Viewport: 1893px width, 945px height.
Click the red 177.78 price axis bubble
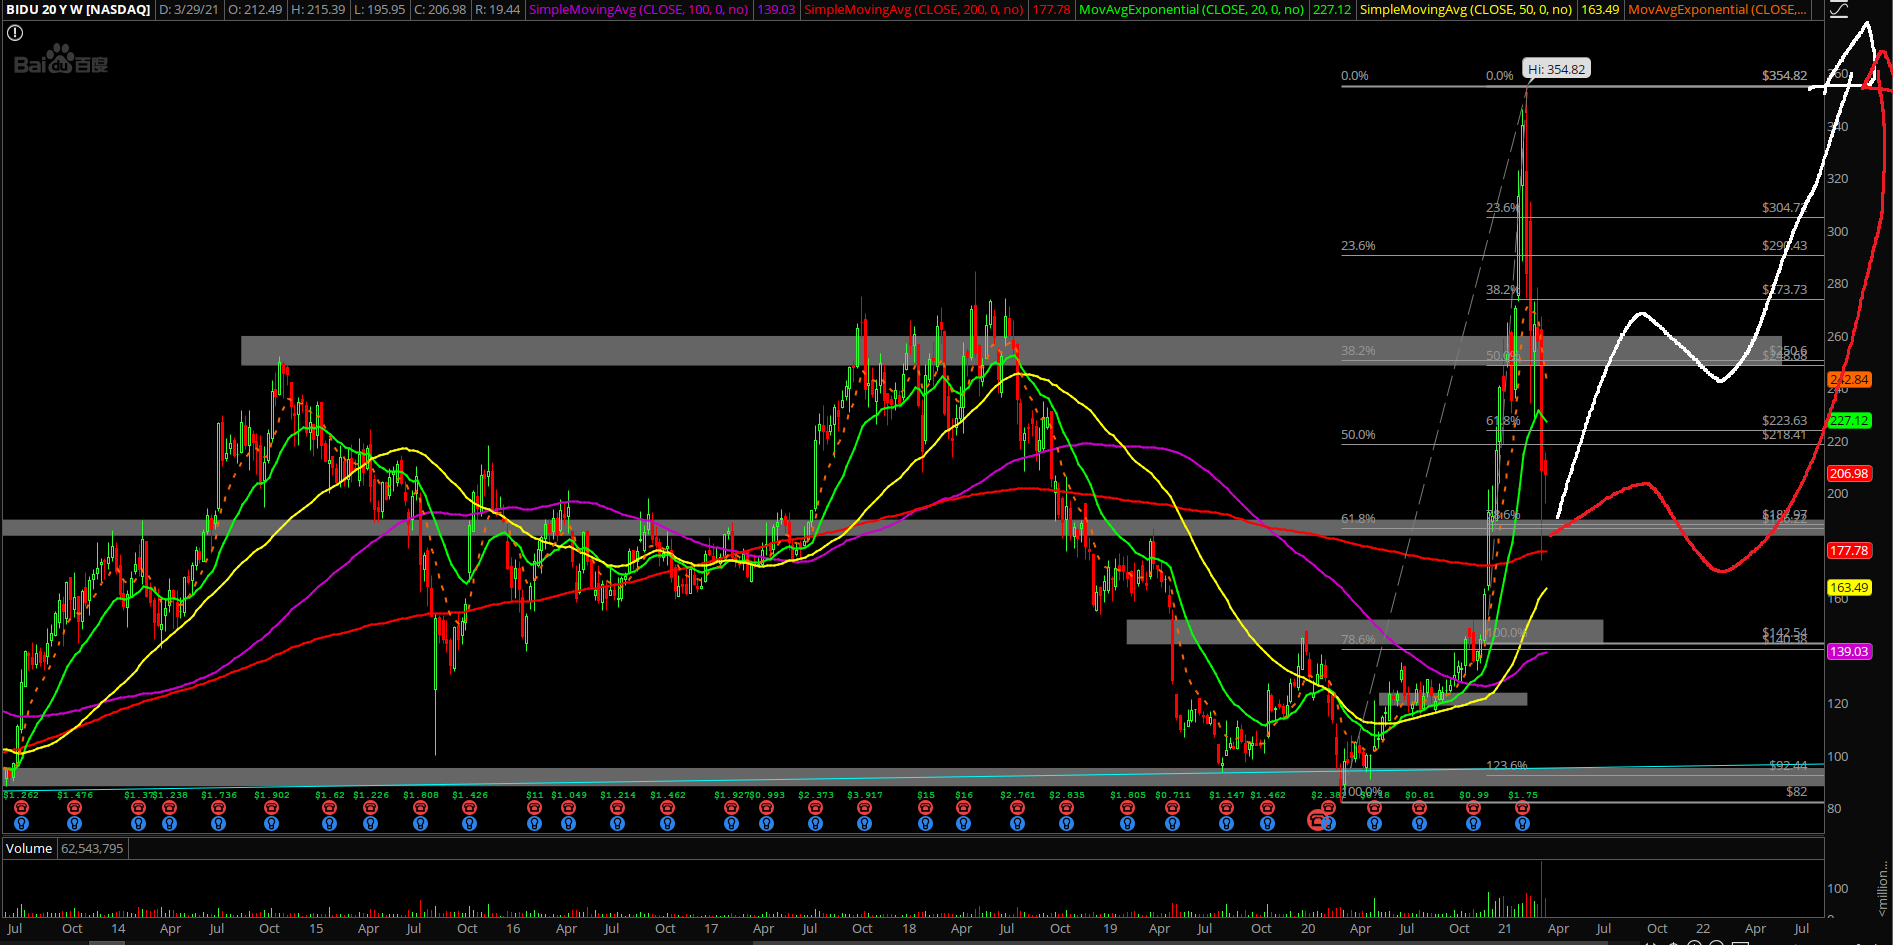coord(1849,551)
